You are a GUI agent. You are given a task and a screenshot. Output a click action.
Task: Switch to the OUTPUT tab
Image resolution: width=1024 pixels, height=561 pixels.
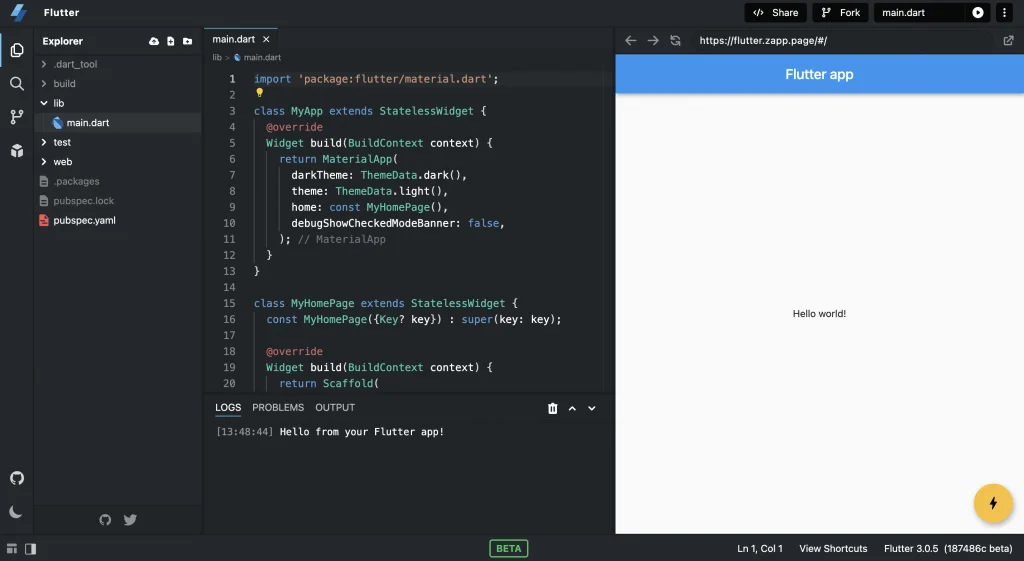[335, 408]
